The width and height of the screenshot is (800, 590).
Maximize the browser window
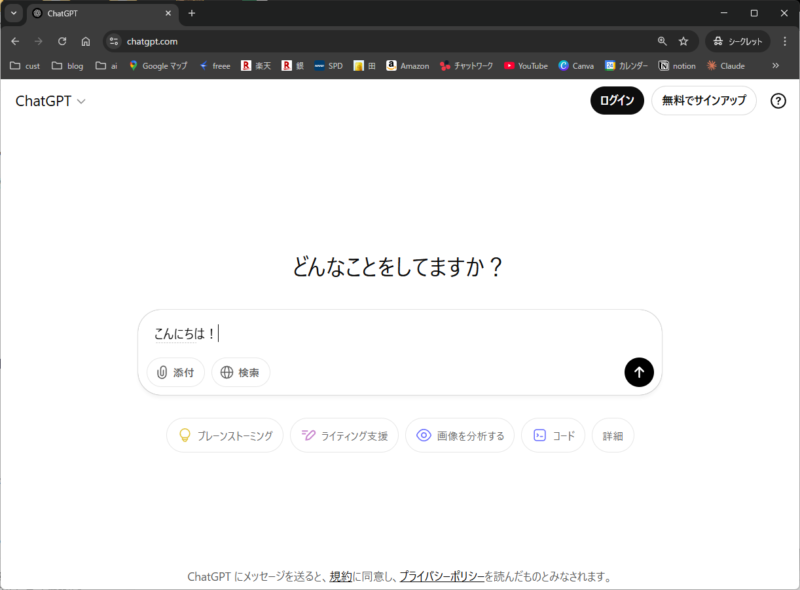(754, 13)
